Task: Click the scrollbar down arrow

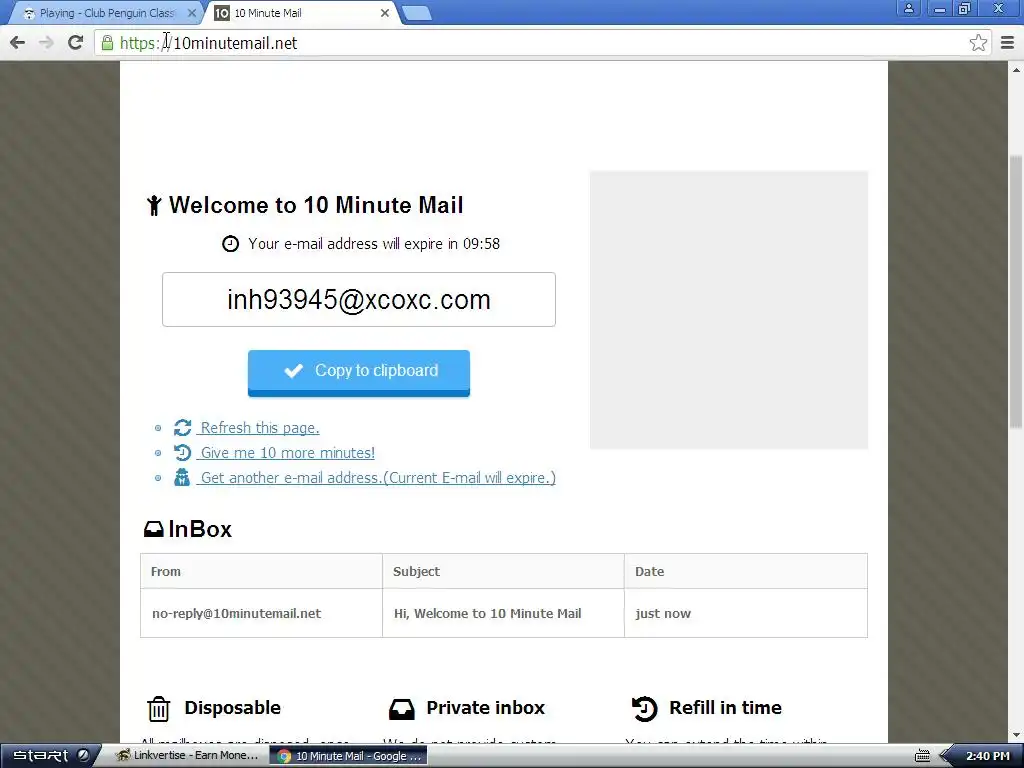Action: coord(1016,736)
